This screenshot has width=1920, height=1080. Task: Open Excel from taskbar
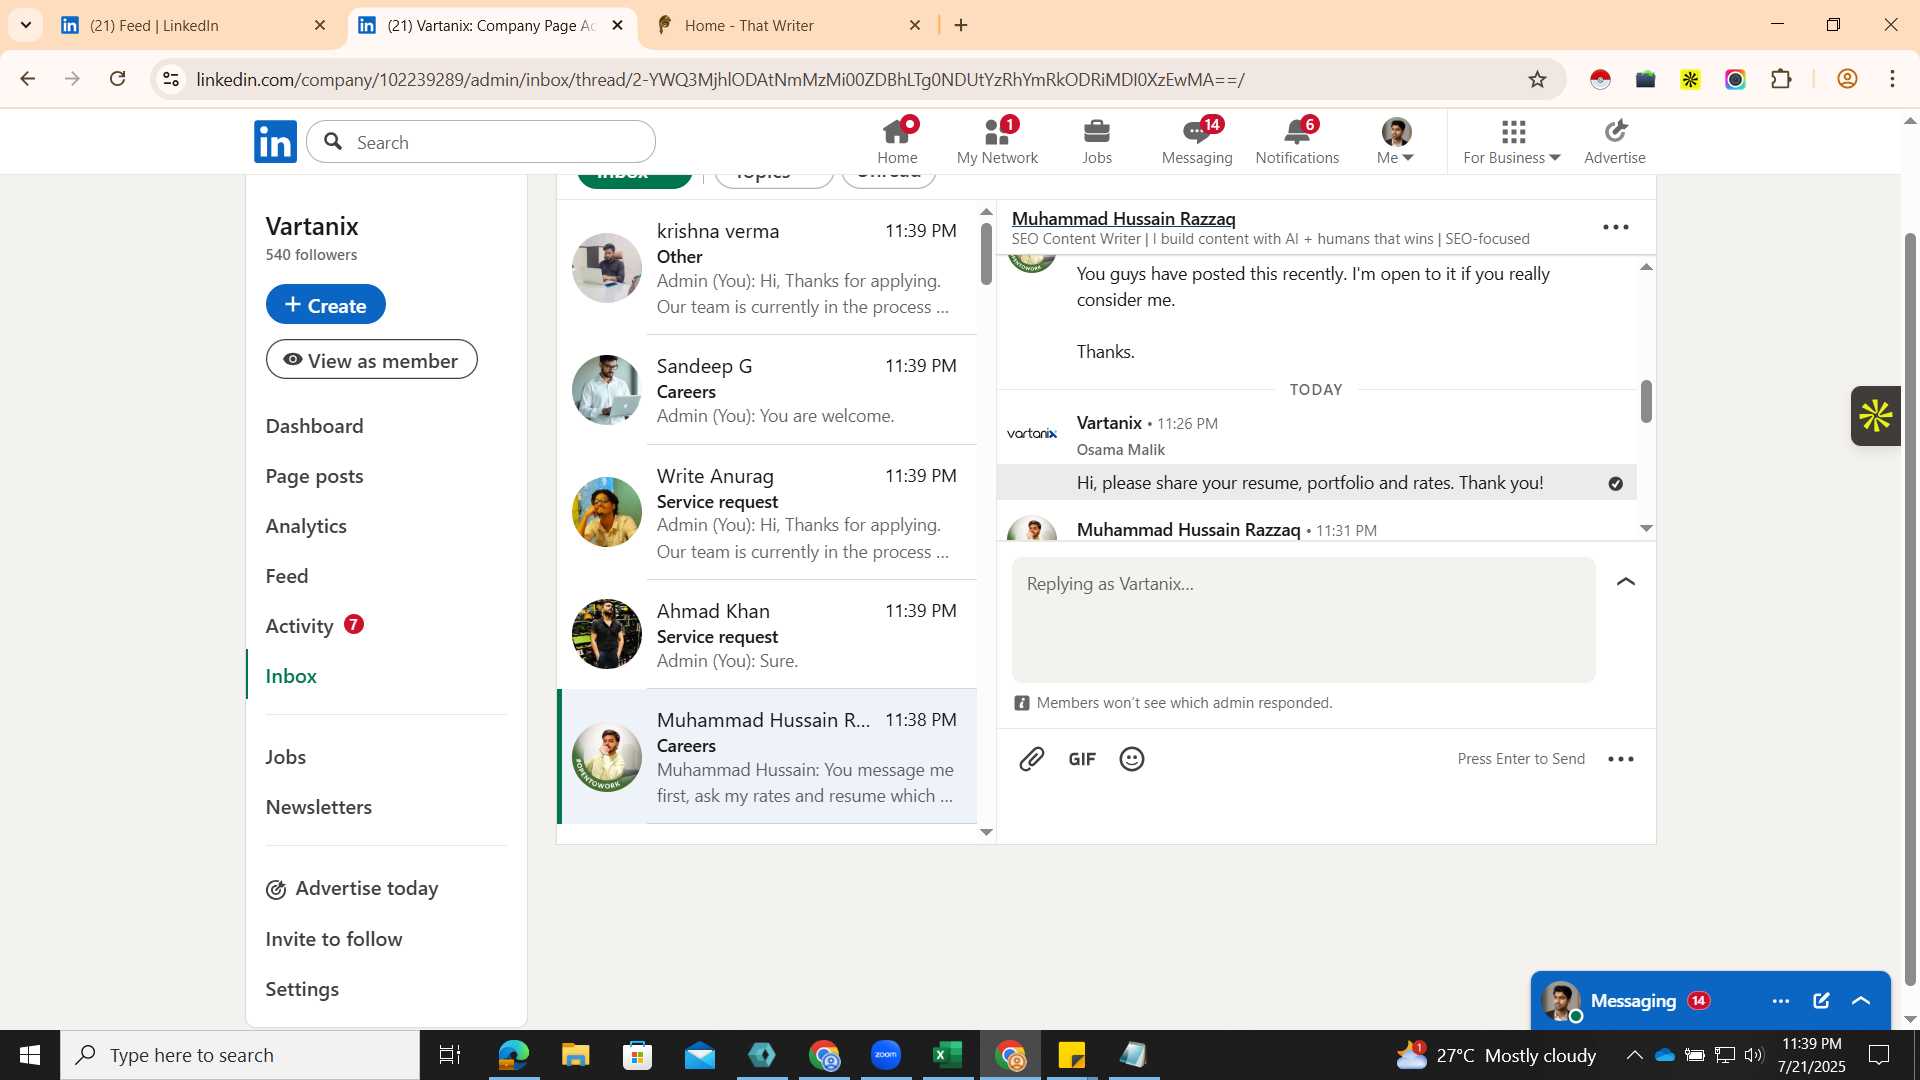point(947,1055)
